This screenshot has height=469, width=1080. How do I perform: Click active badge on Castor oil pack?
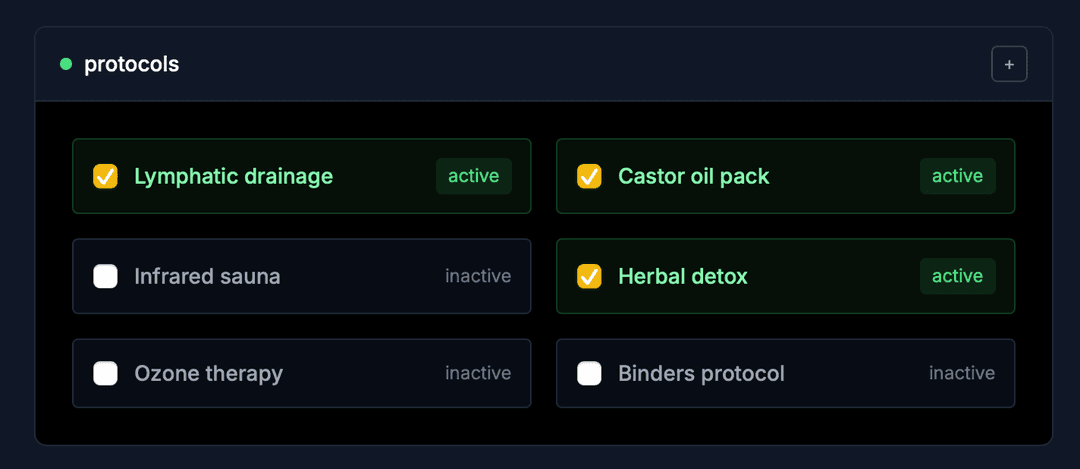[957, 176]
